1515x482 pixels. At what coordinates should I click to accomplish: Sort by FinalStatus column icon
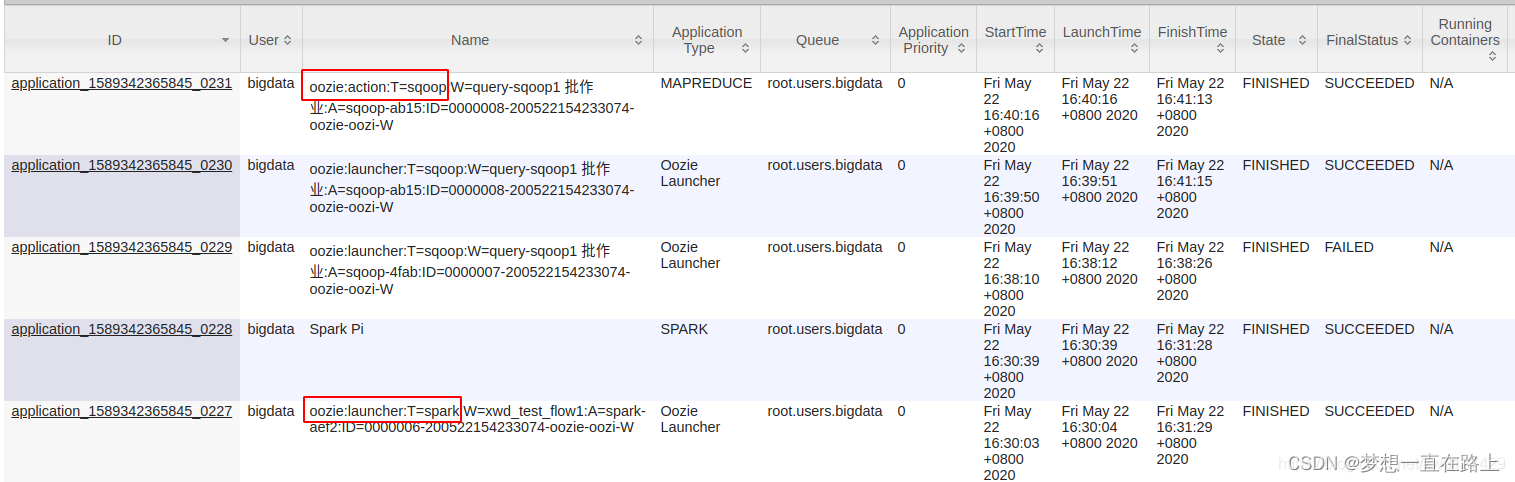coord(1407,40)
